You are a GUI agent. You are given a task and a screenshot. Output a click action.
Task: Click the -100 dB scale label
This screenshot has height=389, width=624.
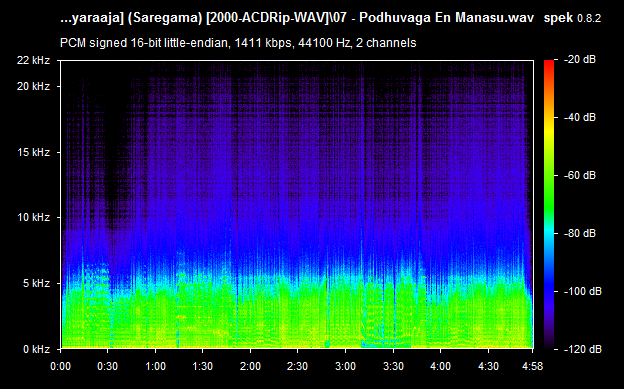[583, 291]
